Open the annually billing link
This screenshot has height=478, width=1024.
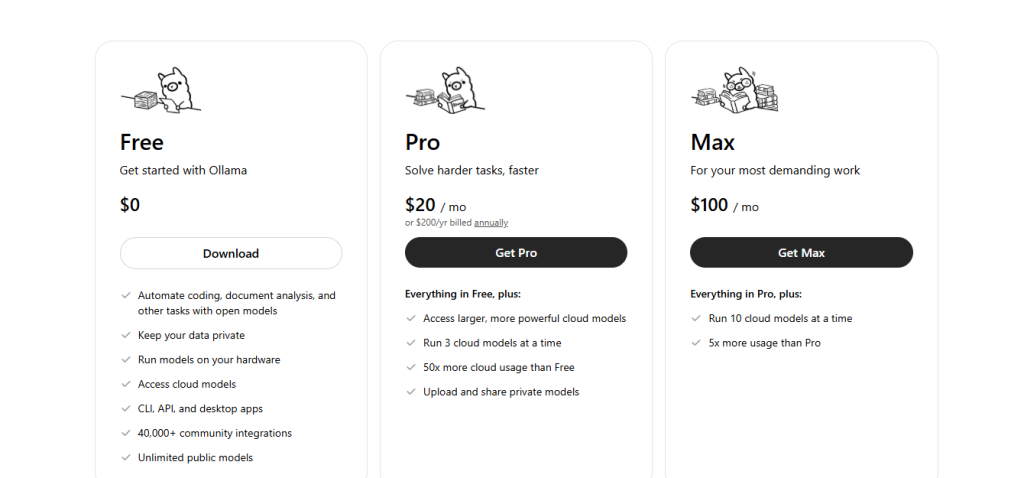[x=491, y=223]
